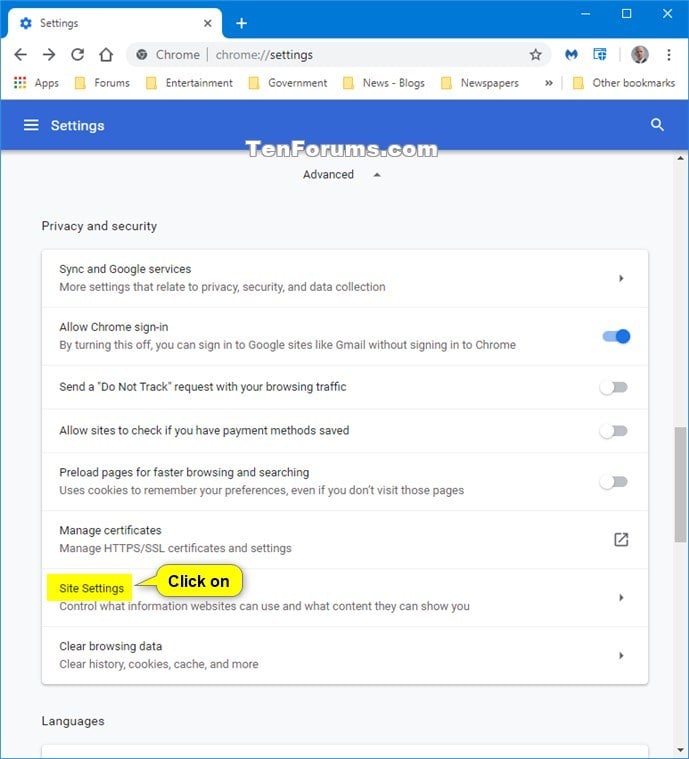The image size is (689, 759).
Task: Click the Languages heading
Action: [x=73, y=721]
